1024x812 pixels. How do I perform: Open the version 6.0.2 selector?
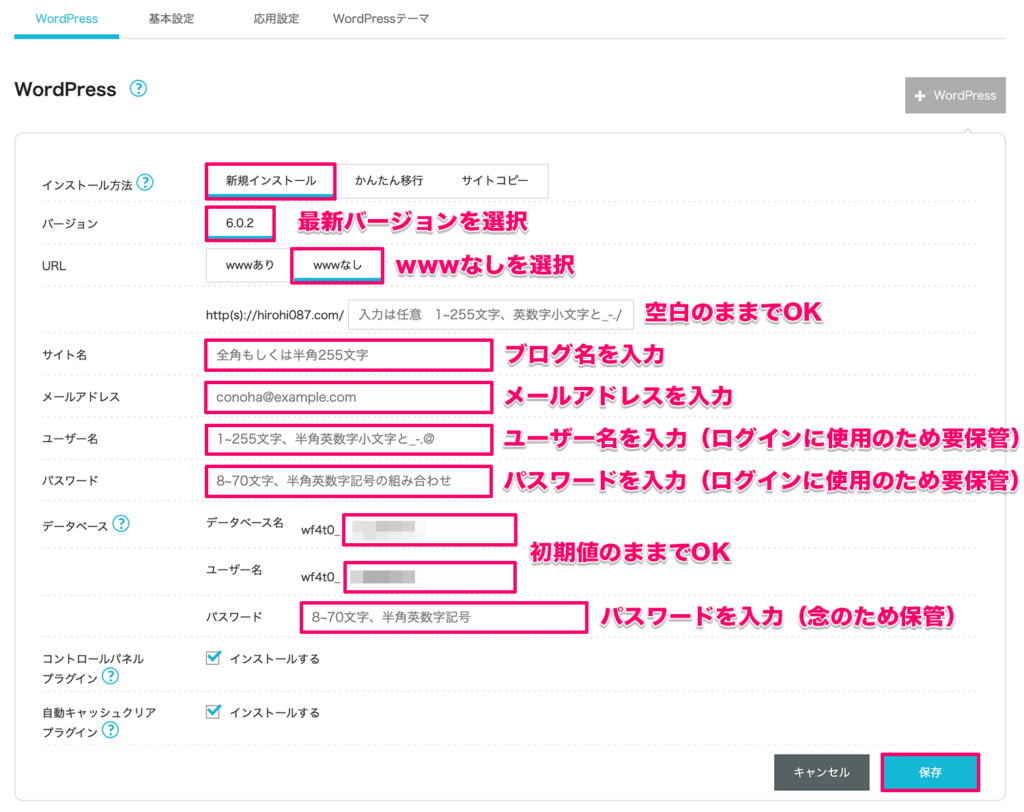[240, 223]
